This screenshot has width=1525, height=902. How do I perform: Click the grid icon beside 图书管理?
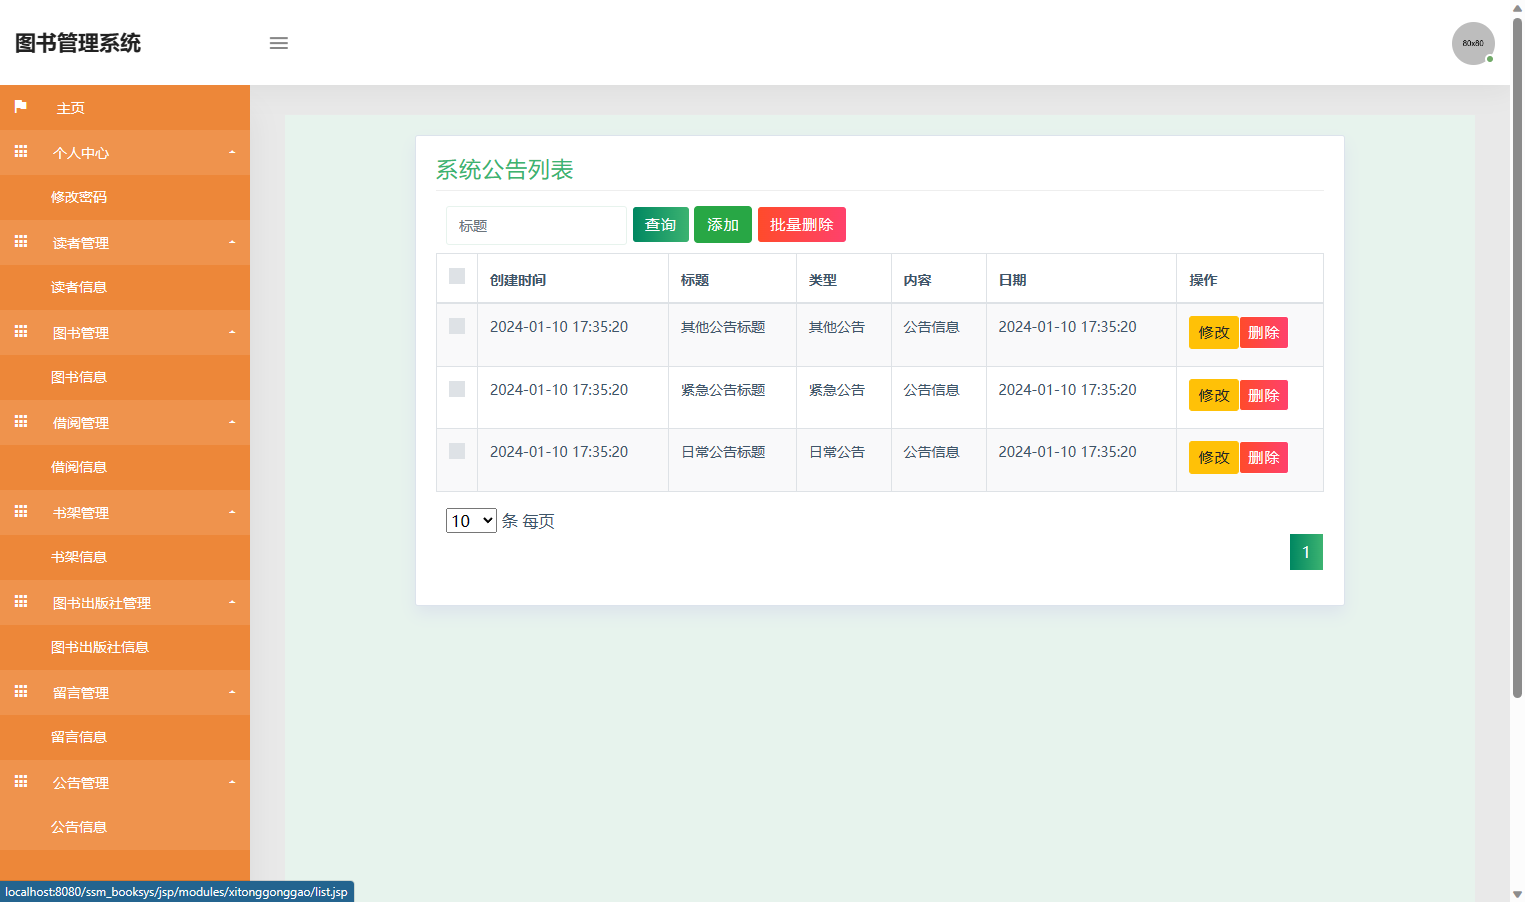point(20,332)
